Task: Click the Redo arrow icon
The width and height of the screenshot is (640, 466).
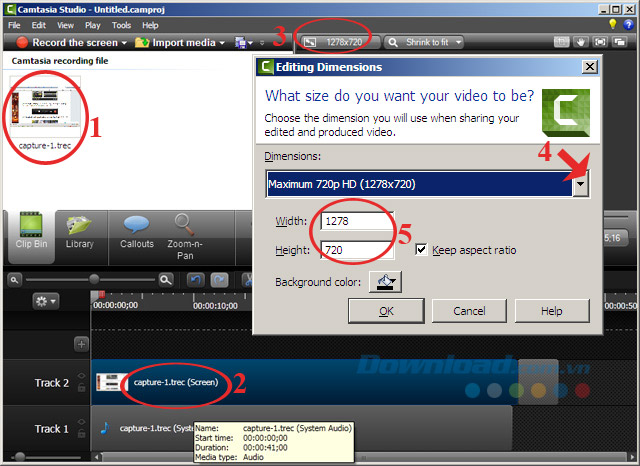Action: [x=220, y=280]
